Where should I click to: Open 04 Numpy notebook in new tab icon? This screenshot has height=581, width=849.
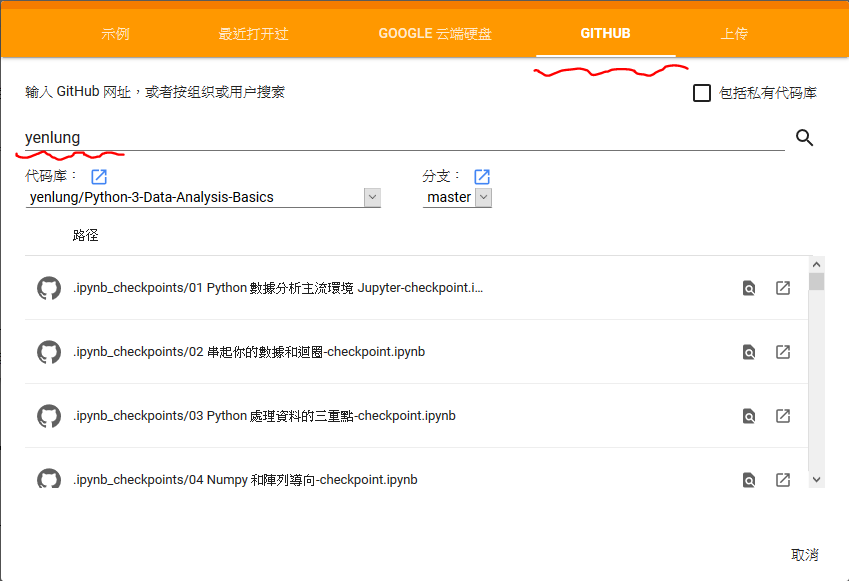point(783,479)
